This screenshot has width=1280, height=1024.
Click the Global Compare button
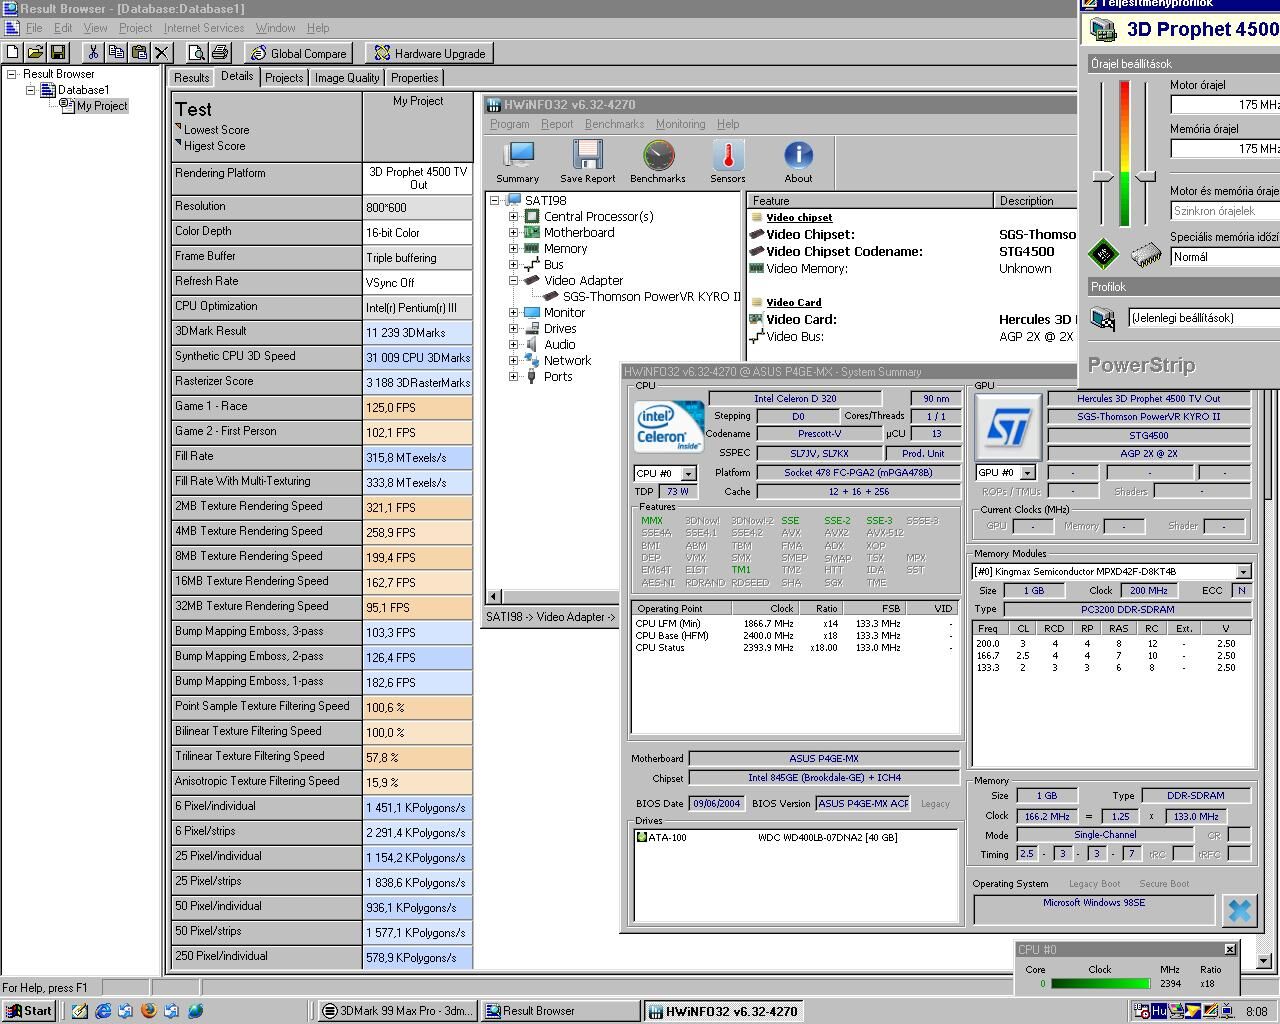point(298,53)
